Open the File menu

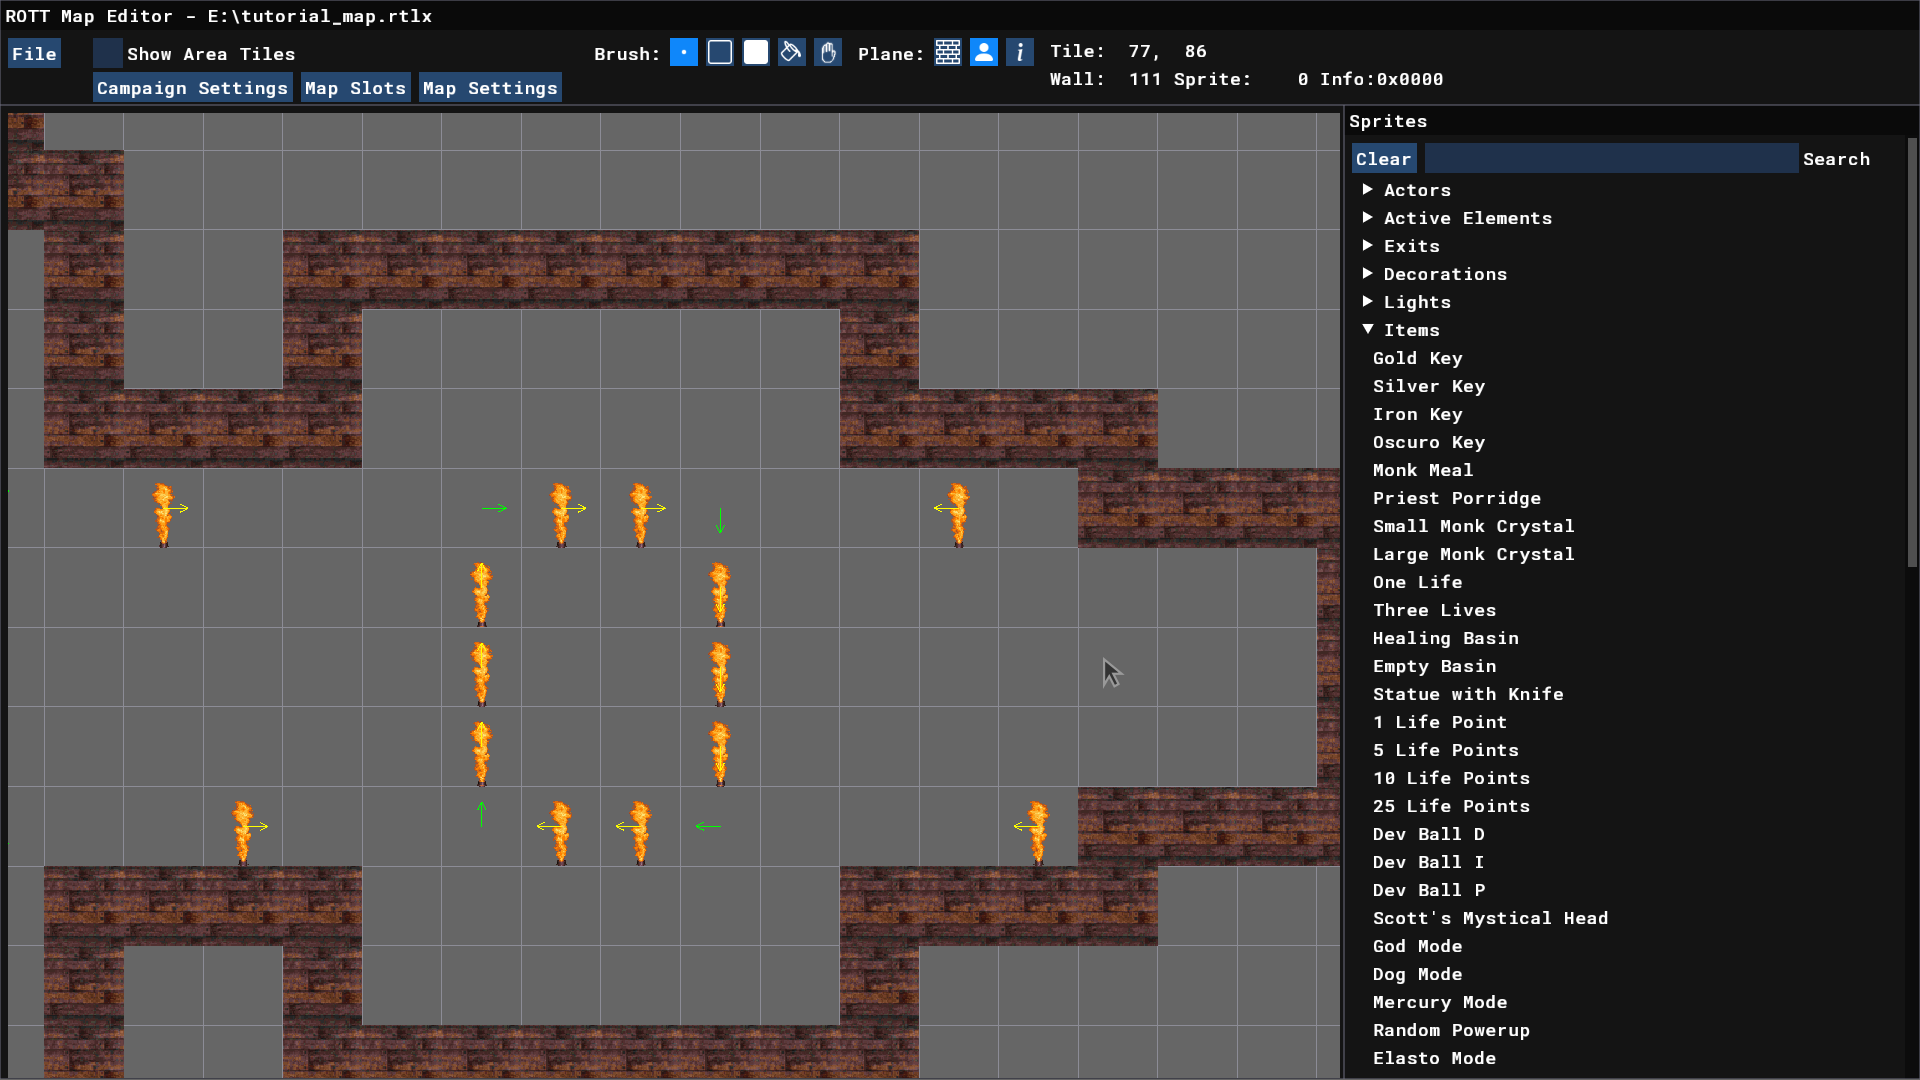[x=34, y=54]
